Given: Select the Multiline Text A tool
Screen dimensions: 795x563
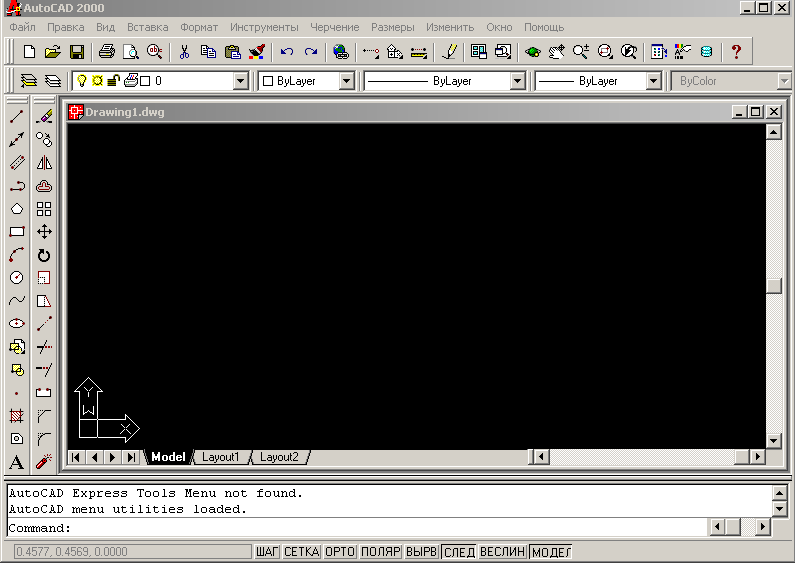Looking at the screenshot, I should (17, 462).
